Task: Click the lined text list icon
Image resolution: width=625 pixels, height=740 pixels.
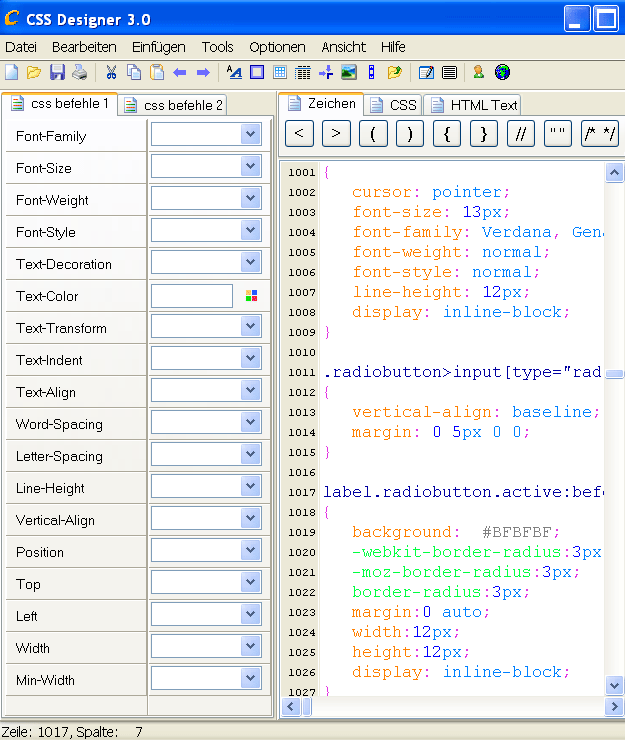Action: [x=449, y=72]
